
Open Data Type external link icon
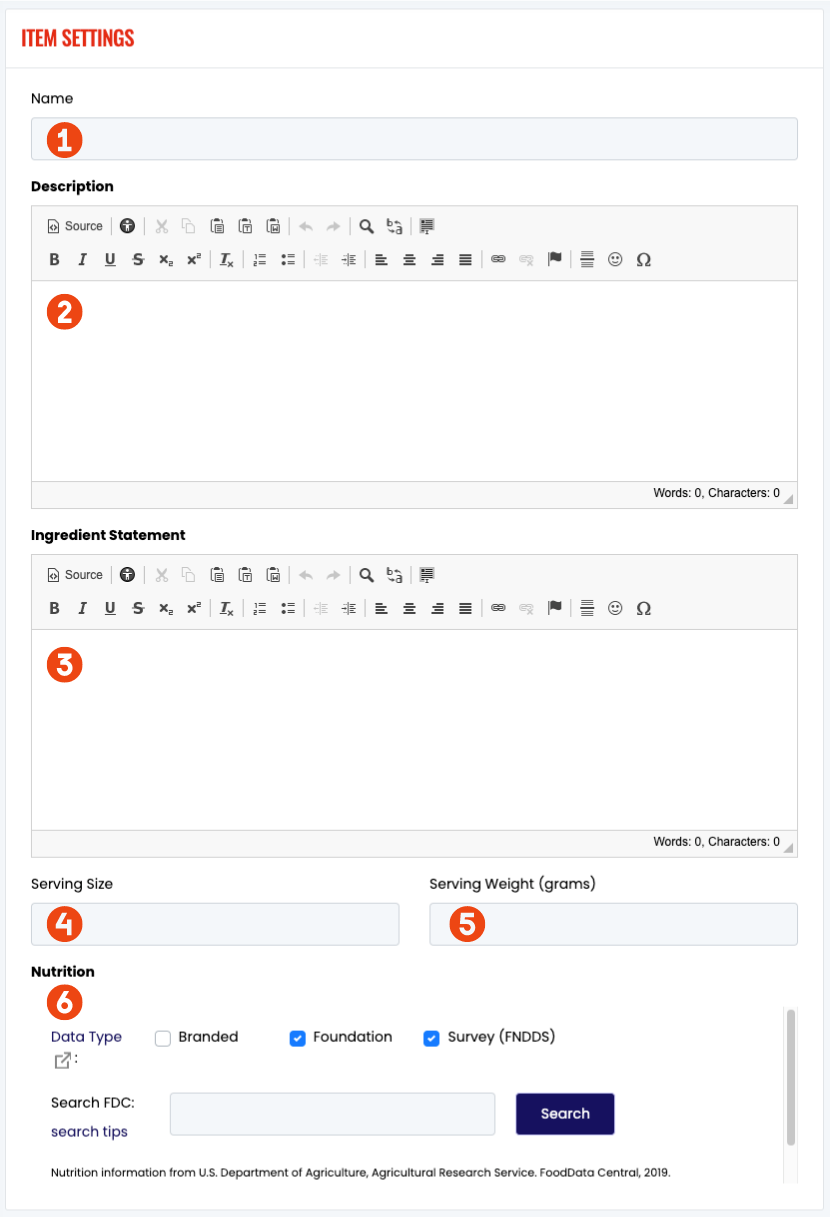pos(62,1061)
